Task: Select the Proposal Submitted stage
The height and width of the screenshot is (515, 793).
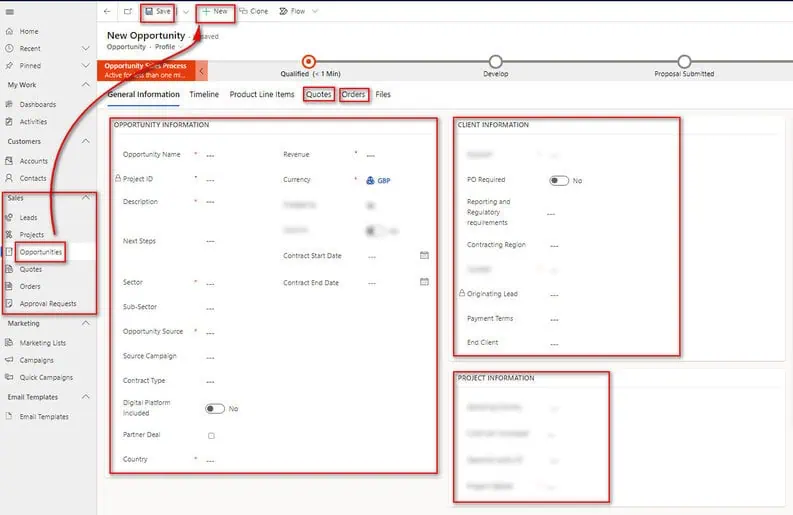Action: [x=684, y=62]
